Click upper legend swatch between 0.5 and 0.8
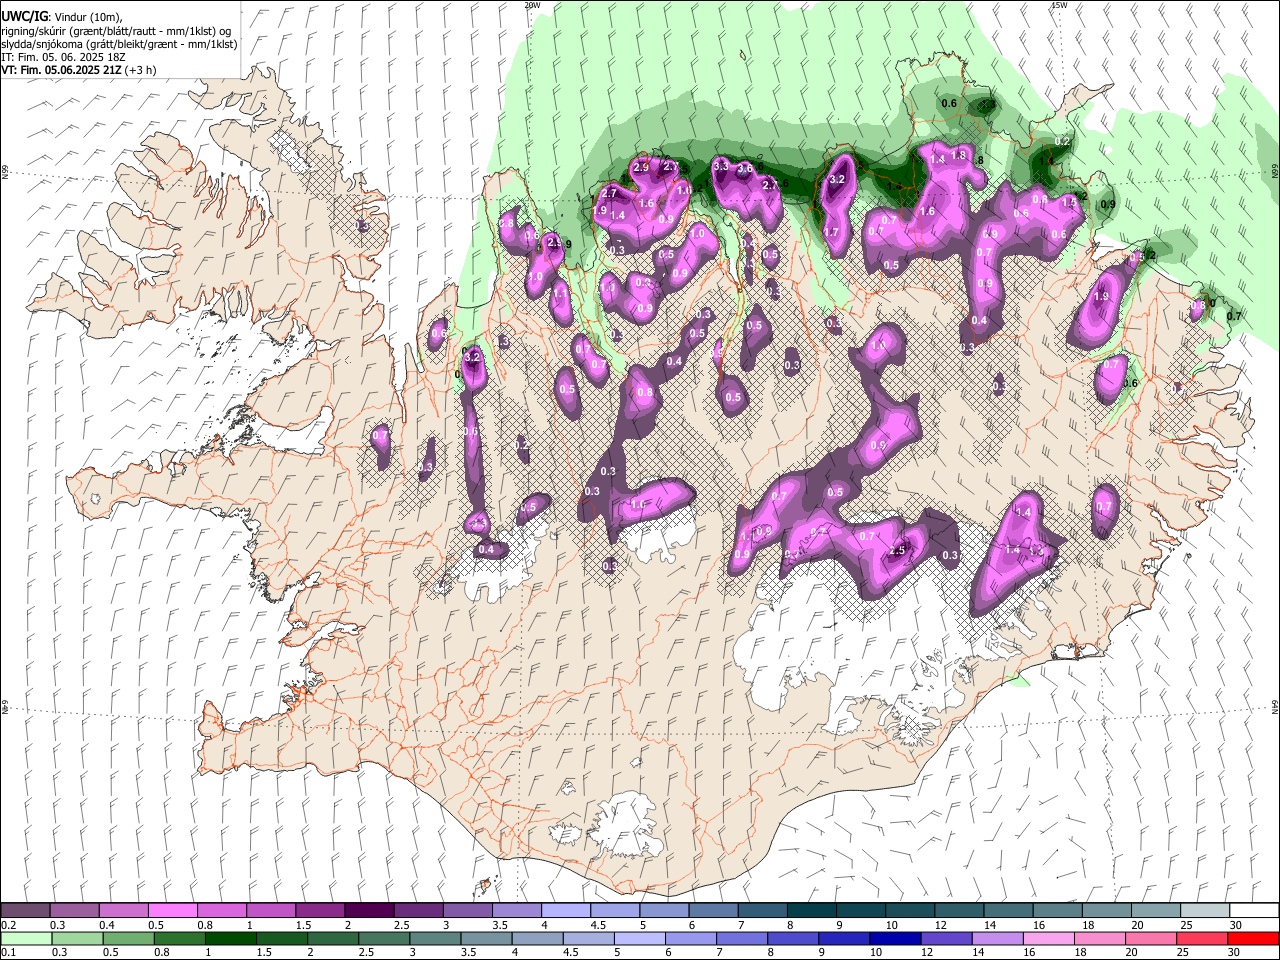Screen dimensions: 1280x960 tap(172, 910)
